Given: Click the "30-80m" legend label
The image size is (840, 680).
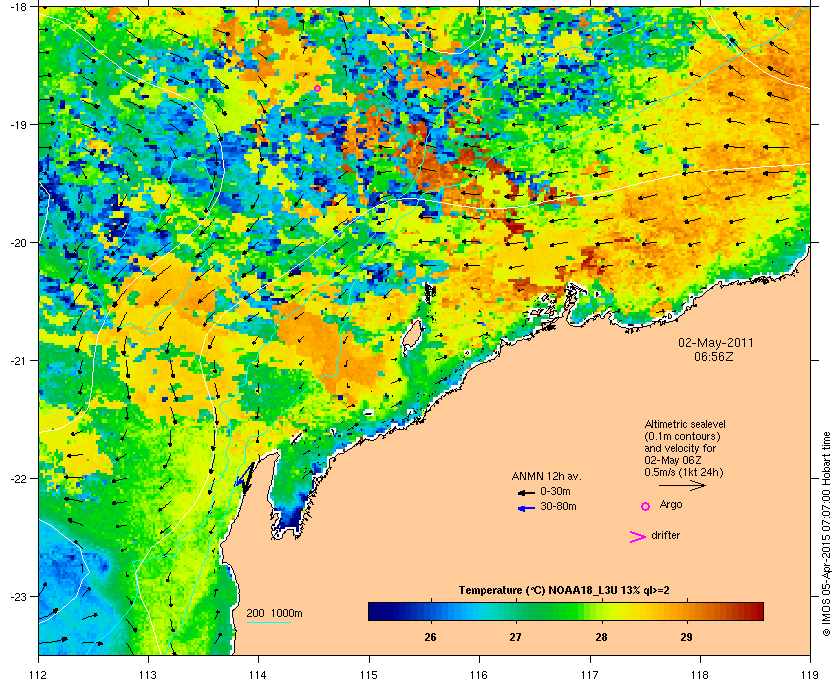Looking at the screenshot, I should 558,506.
